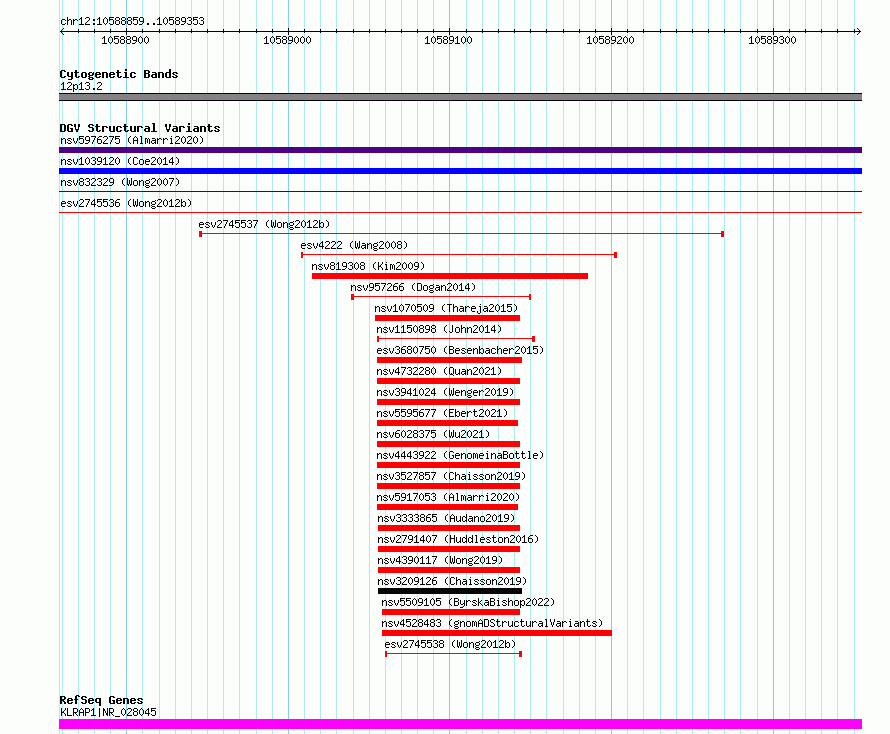The width and height of the screenshot is (890, 734).
Task: Open nsv1070509 (Thareja2015) variant
Action: click(x=446, y=308)
